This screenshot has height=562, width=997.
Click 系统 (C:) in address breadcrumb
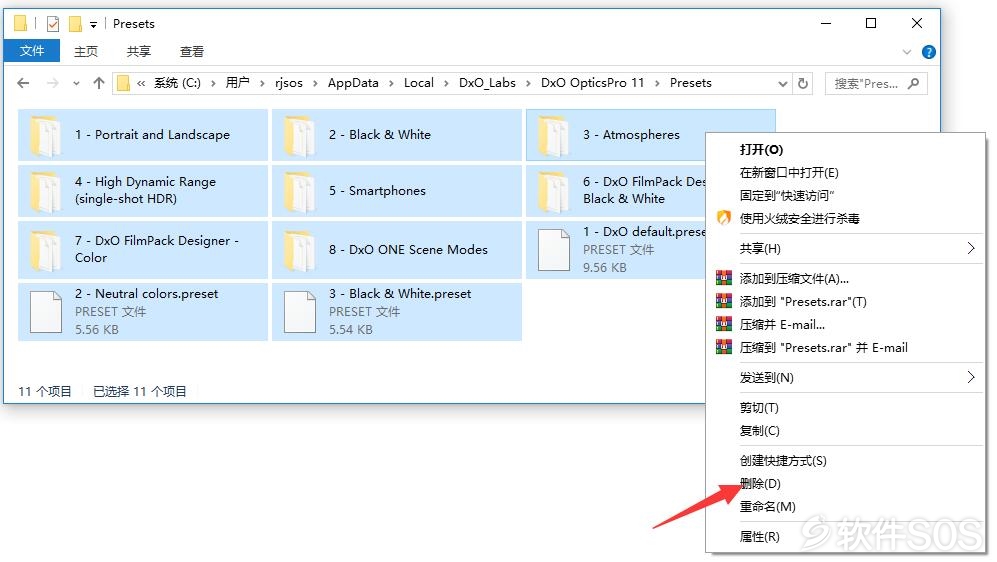tap(177, 83)
